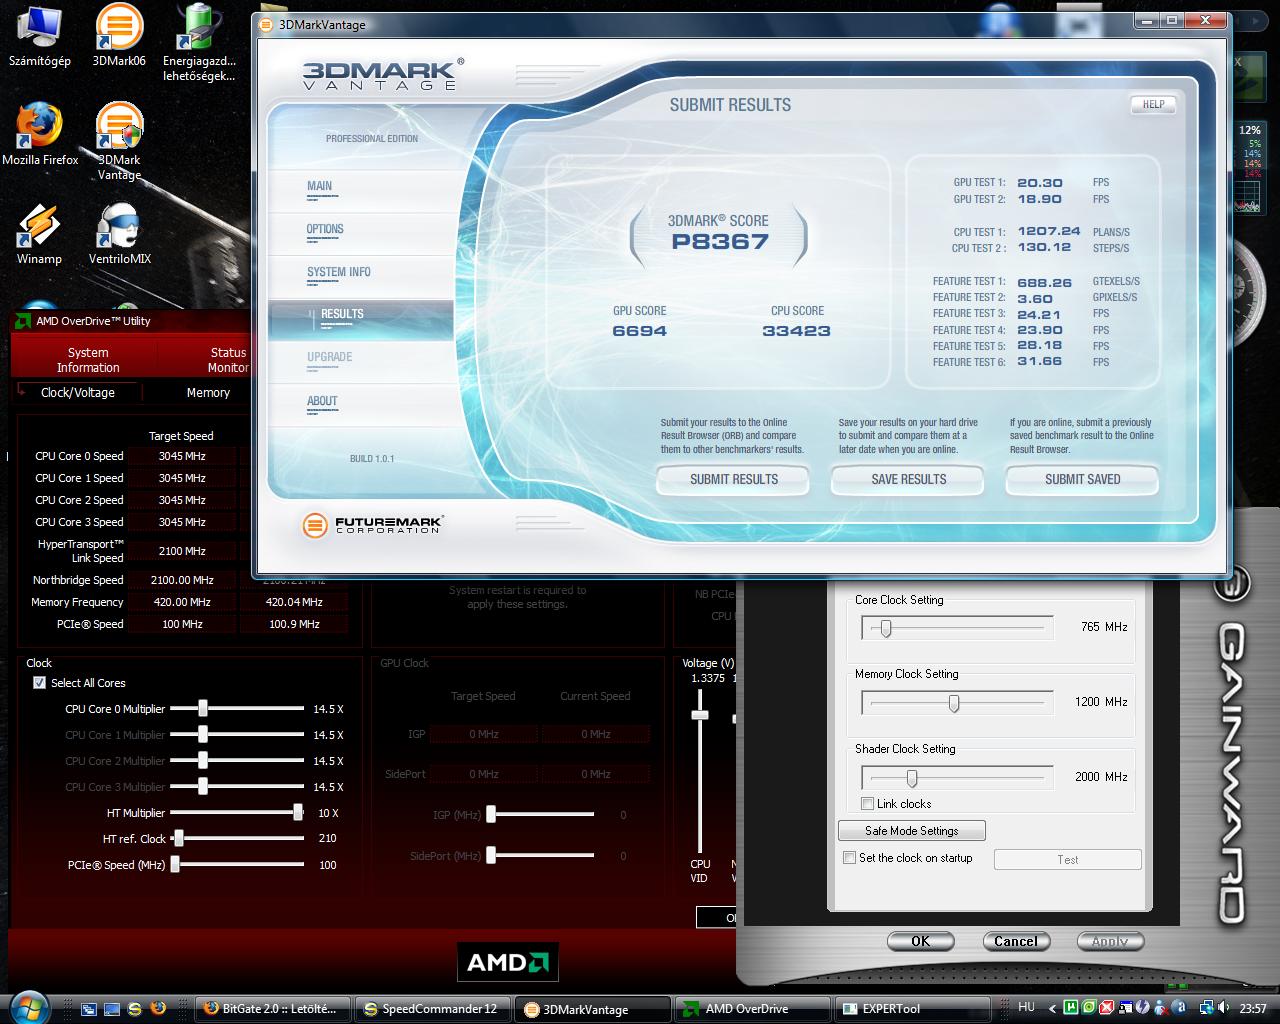
Task: Click the CPU score value 33423
Action: [x=796, y=331]
